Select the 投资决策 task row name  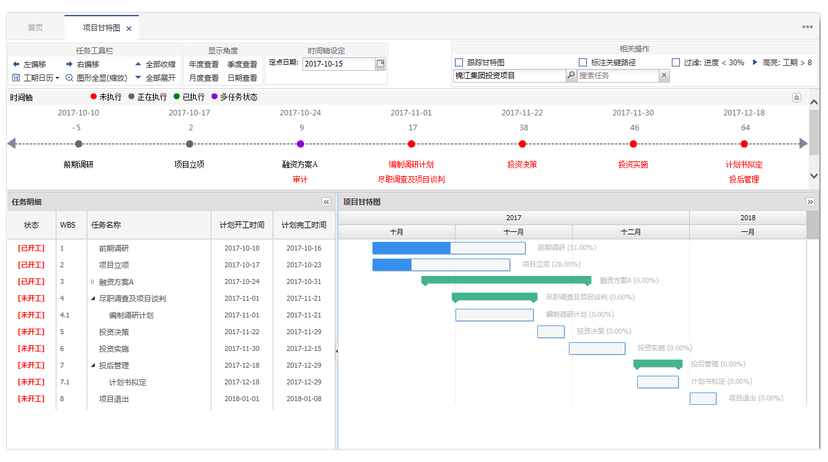[x=114, y=332]
